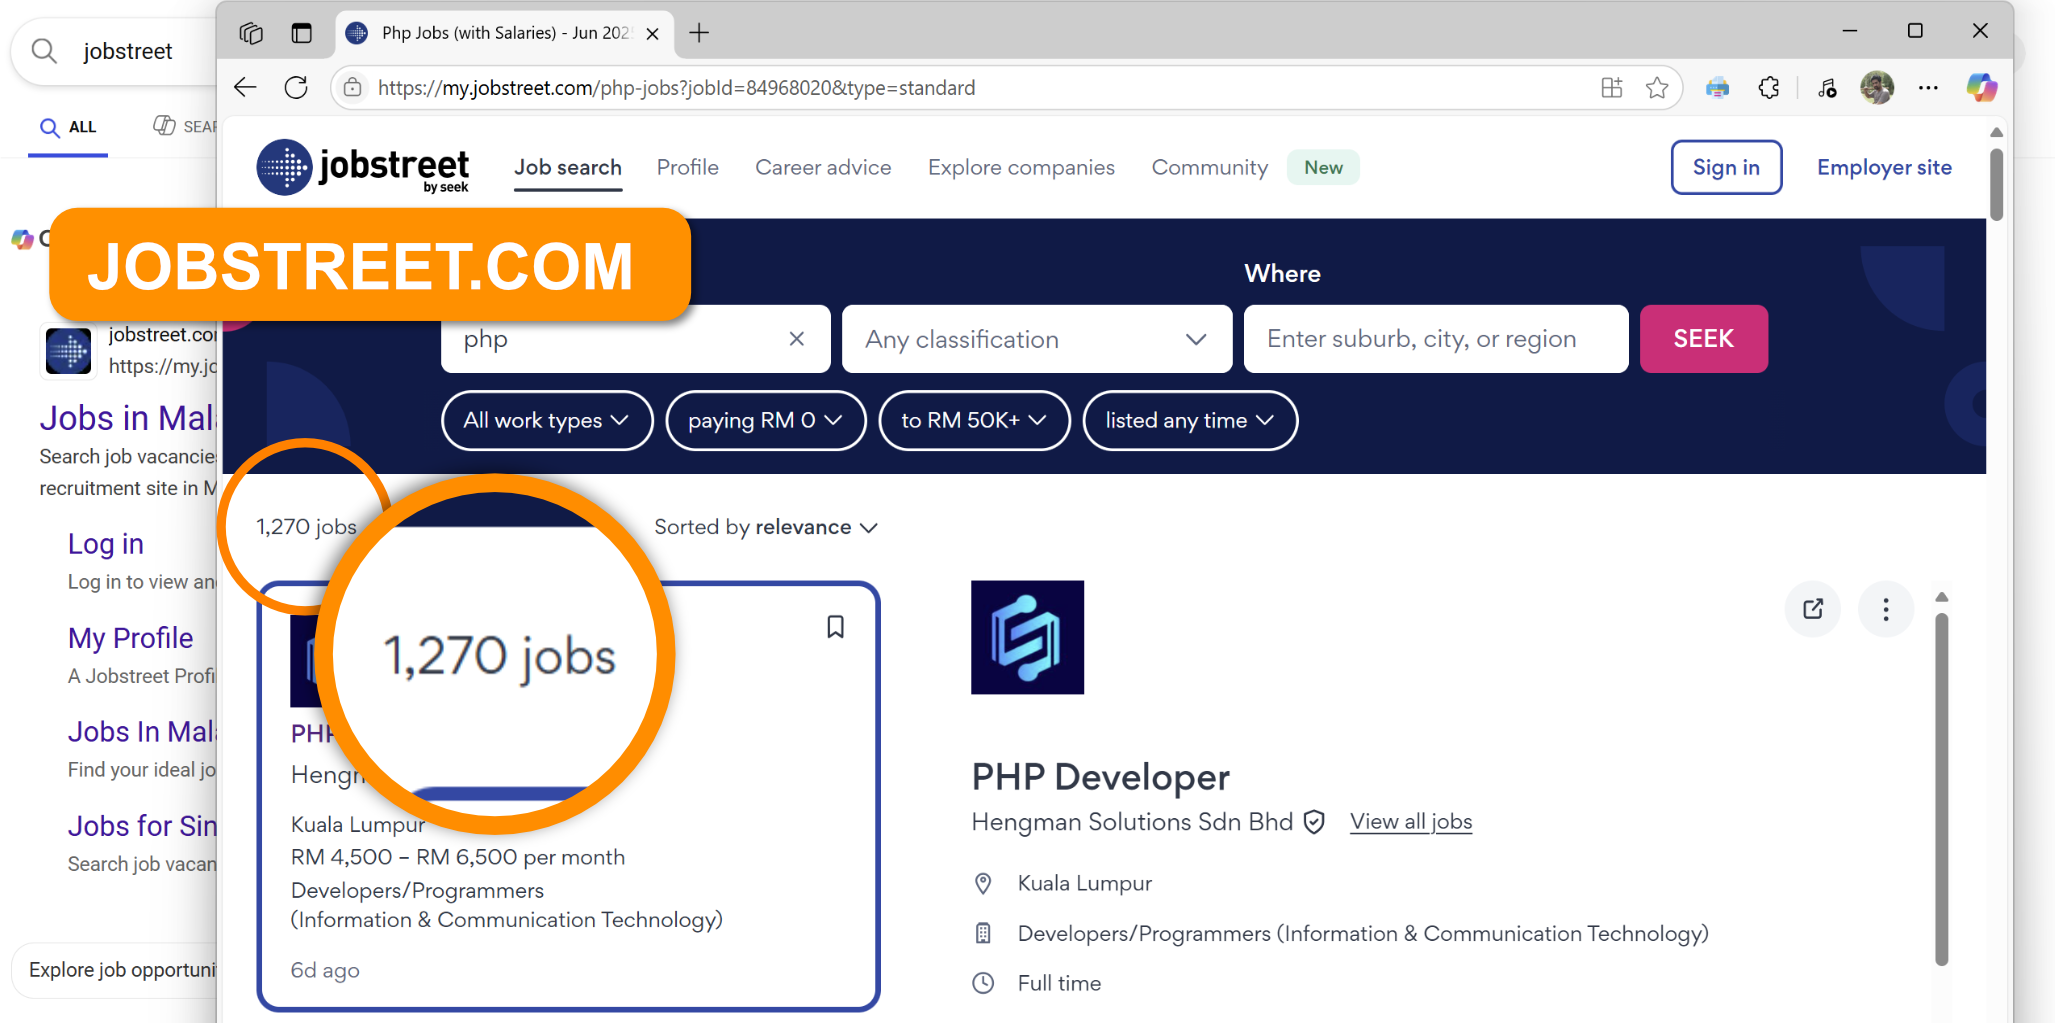Viewport: 2055px width, 1023px height.
Task: Click the job detail panel scrollbar
Action: coord(1941,788)
